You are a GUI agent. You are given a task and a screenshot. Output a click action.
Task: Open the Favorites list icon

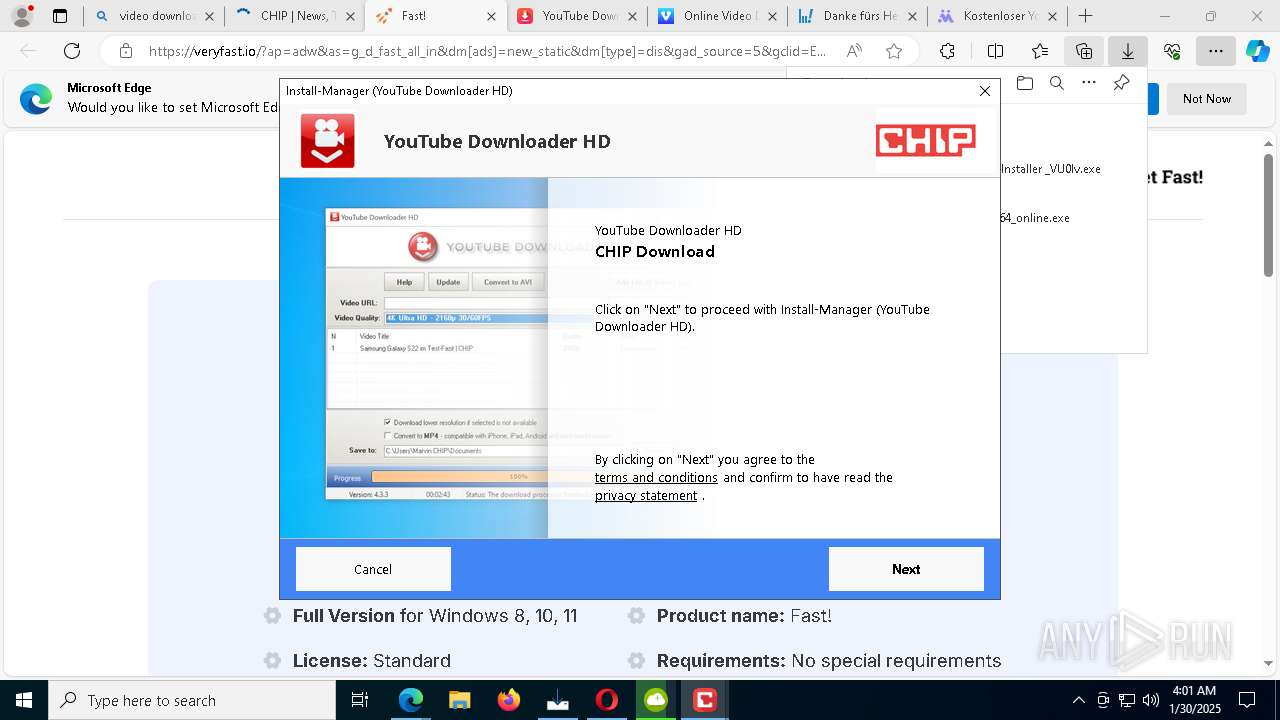(1040, 51)
